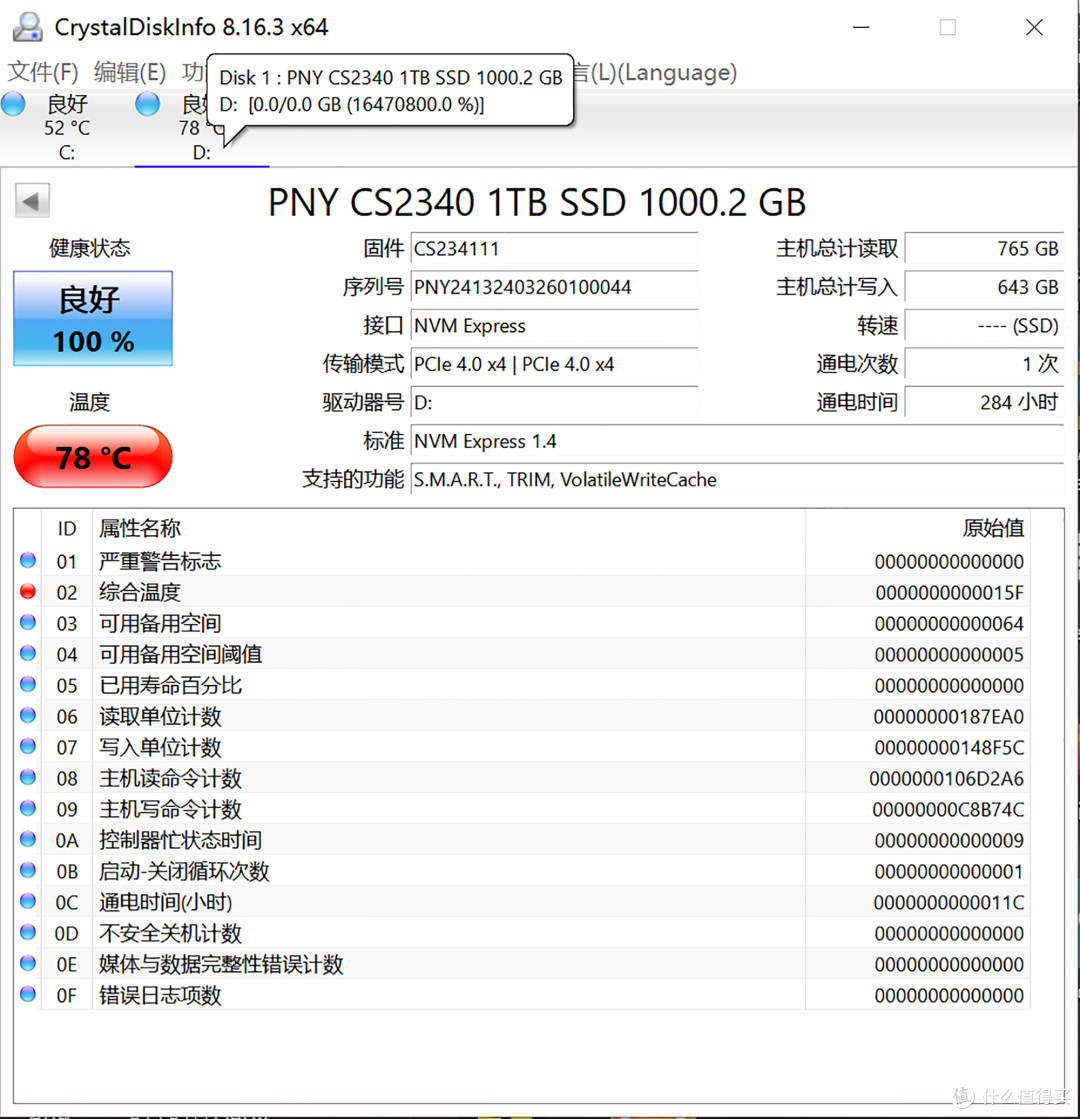
Task: Click the blue indicator beside 严重警告标志
Action: 27,560
